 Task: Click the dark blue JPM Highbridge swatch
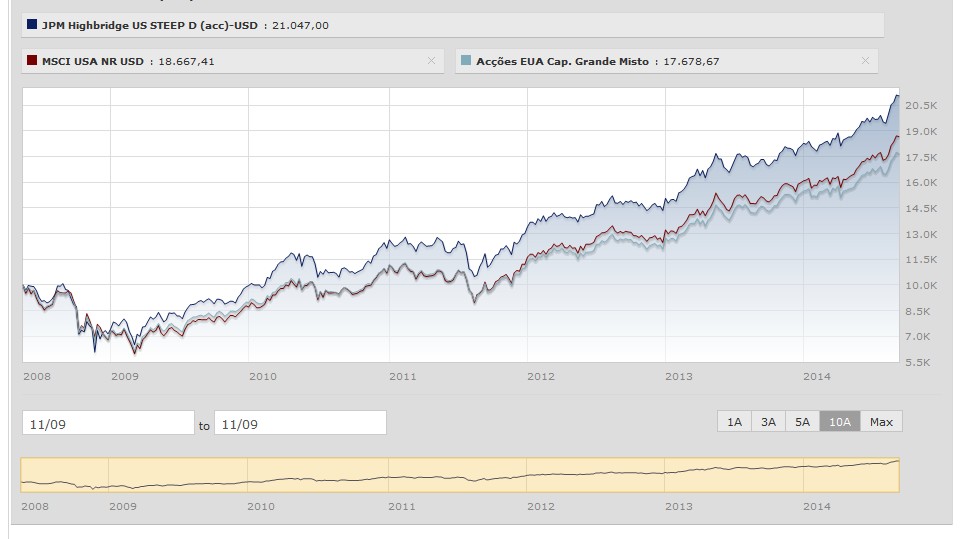click(x=33, y=25)
